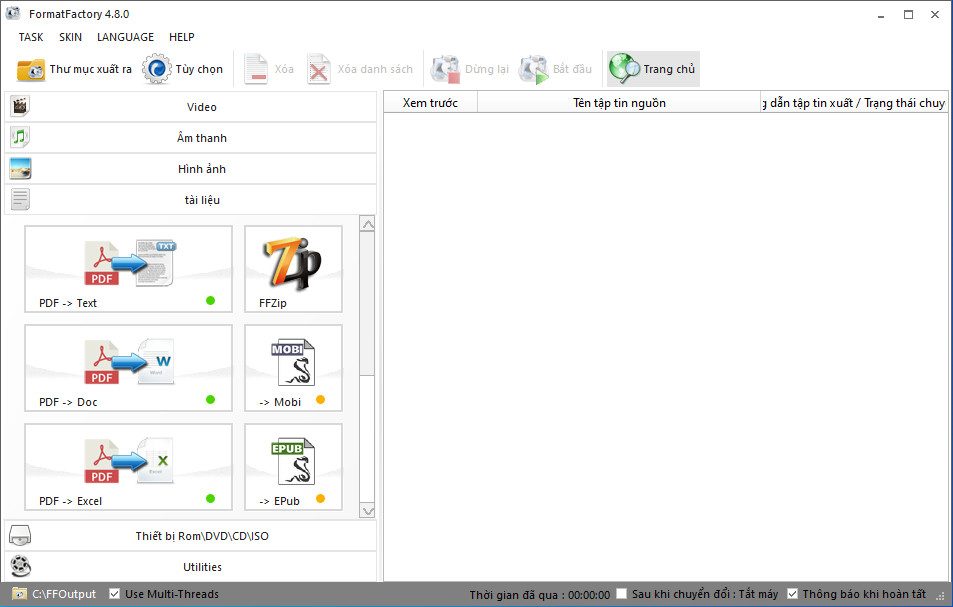Minimize the FormatFactory window
Viewport: 953px width, 607px height.
click(881, 15)
